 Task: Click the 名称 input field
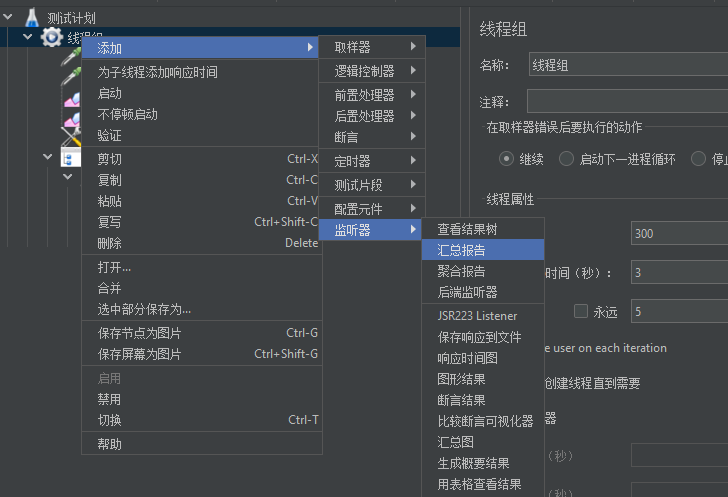click(x=627, y=65)
